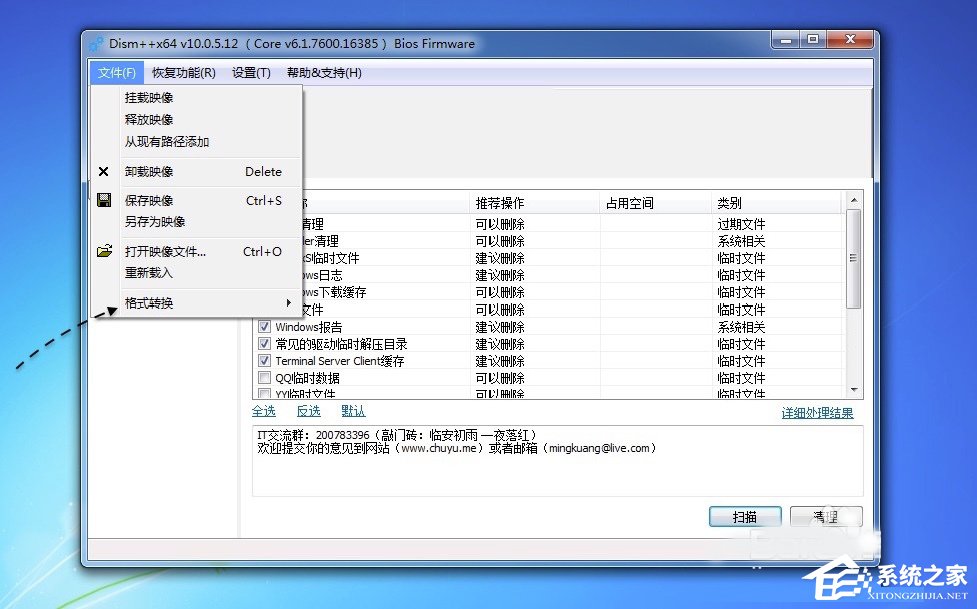Uncheck 常见的驱动临时解压目录
Image resolution: width=977 pixels, height=609 pixels.
[265, 344]
